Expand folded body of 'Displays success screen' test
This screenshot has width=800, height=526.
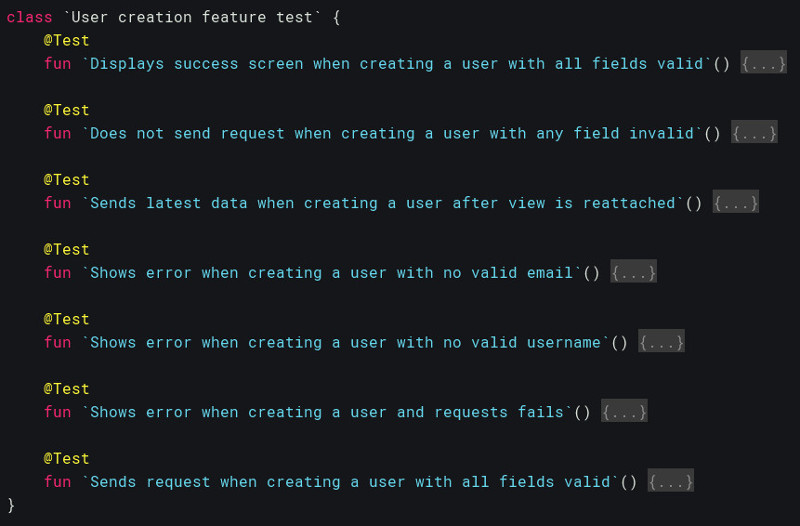(763, 64)
